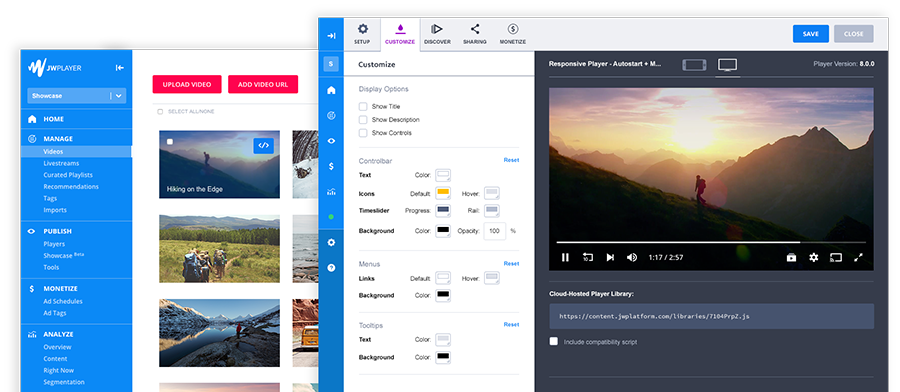Click the manage icon in collapsed rail
The width and height of the screenshot is (900, 392).
331,115
